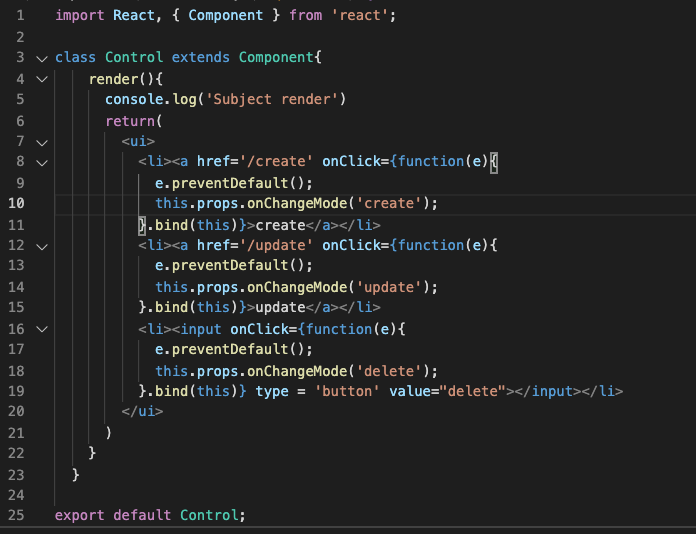Click .bind(this) on line 15

click(193, 307)
